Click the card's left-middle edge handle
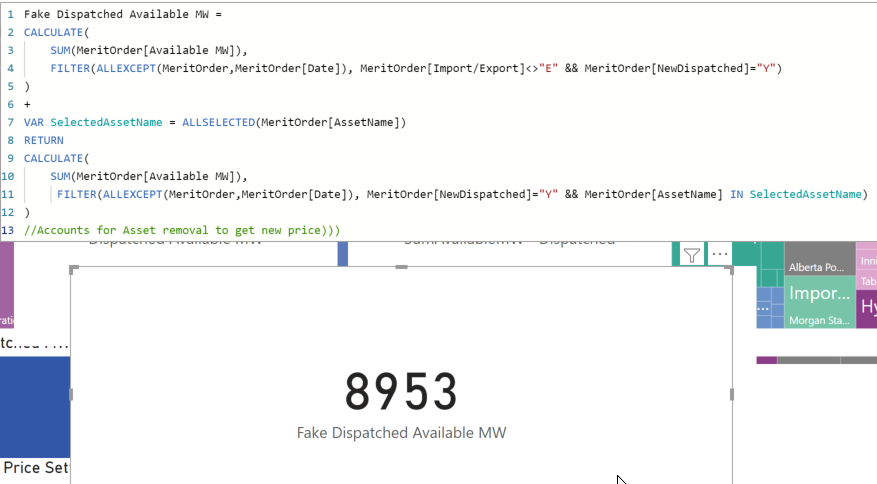This screenshot has width=877, height=484. 71,394
